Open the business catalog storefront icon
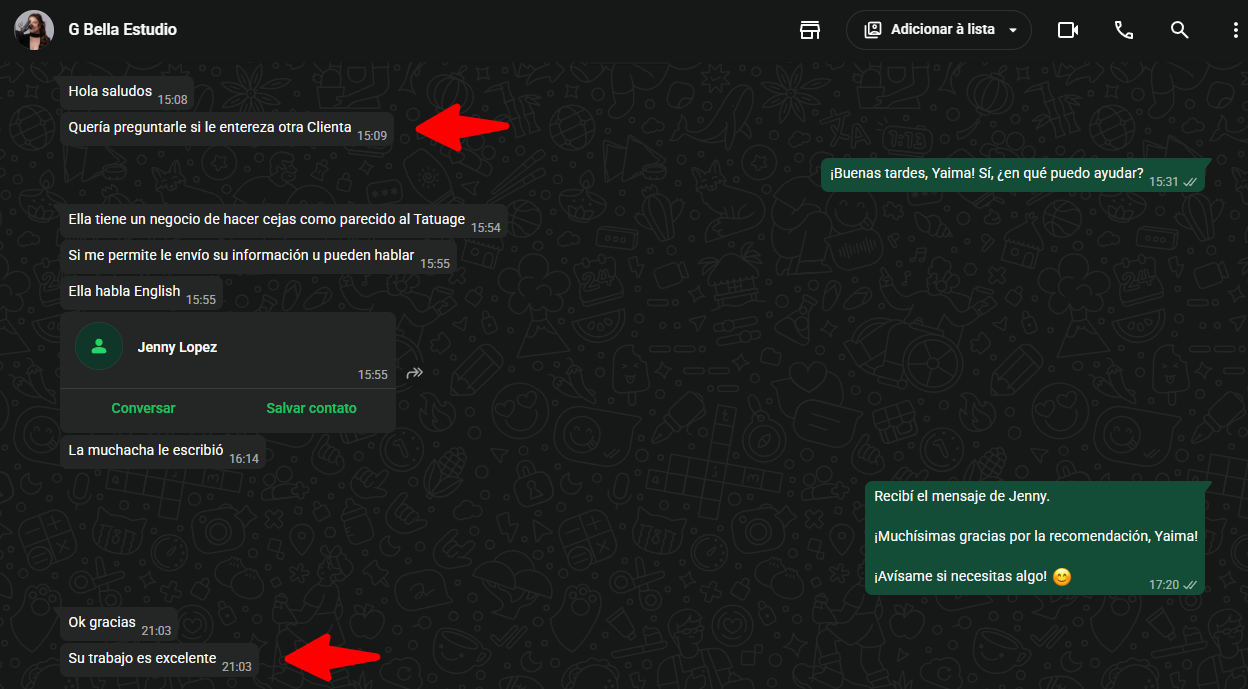The height and width of the screenshot is (689, 1248). pyautogui.click(x=810, y=30)
